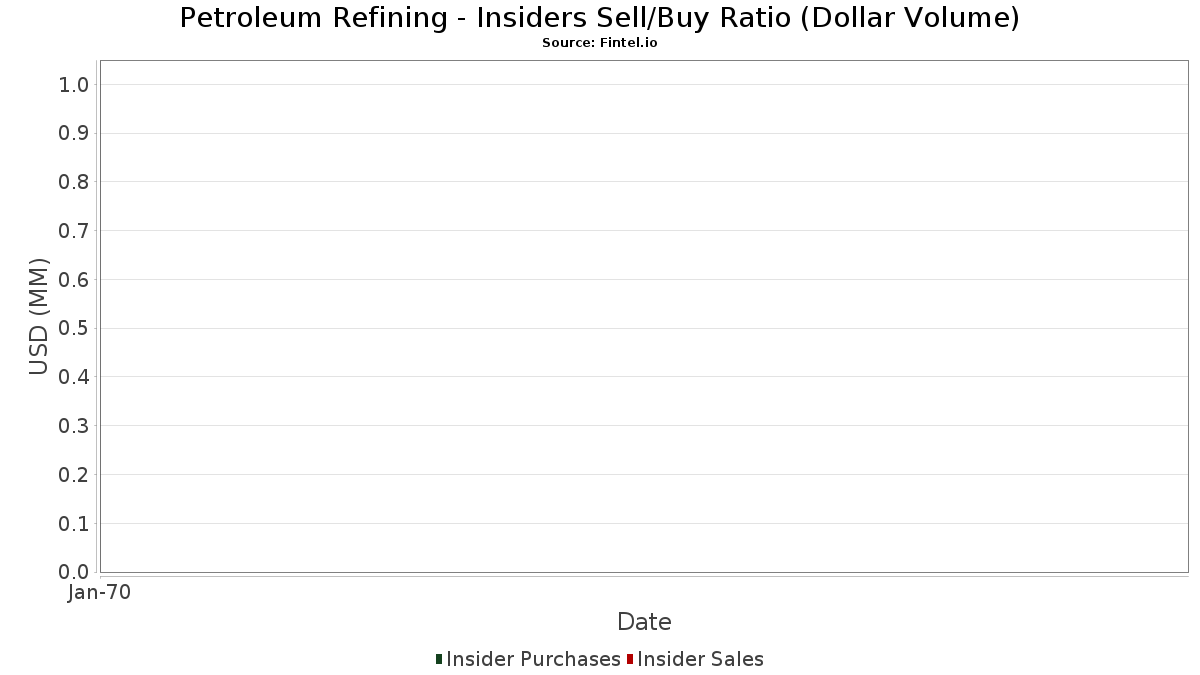This screenshot has width=1200, height=675.
Task: Toggle the Insider Sales legend label
Action: tap(700, 659)
